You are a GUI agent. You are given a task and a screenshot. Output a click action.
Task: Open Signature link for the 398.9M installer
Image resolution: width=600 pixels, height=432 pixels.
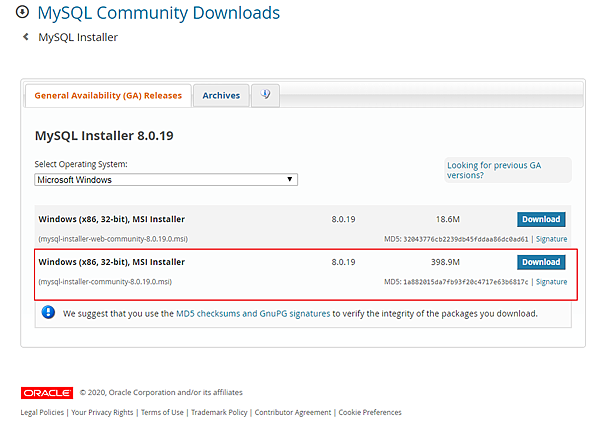pyautogui.click(x=551, y=282)
